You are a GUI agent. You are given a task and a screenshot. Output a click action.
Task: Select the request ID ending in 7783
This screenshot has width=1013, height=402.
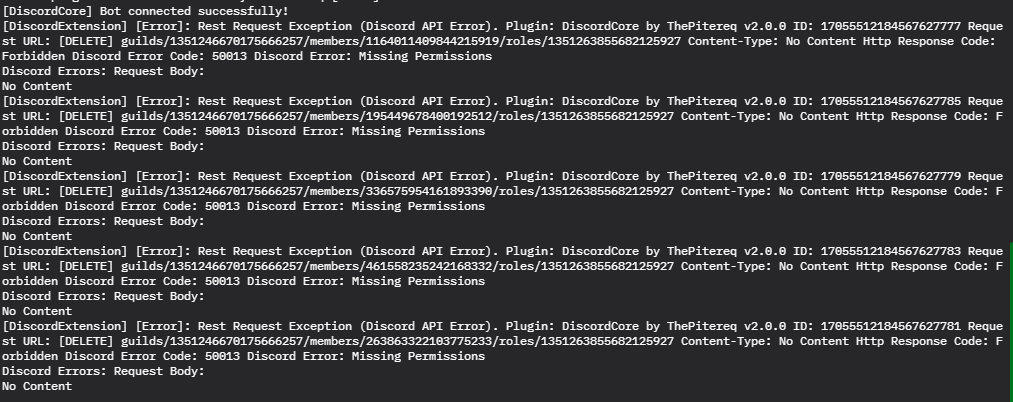894,251
